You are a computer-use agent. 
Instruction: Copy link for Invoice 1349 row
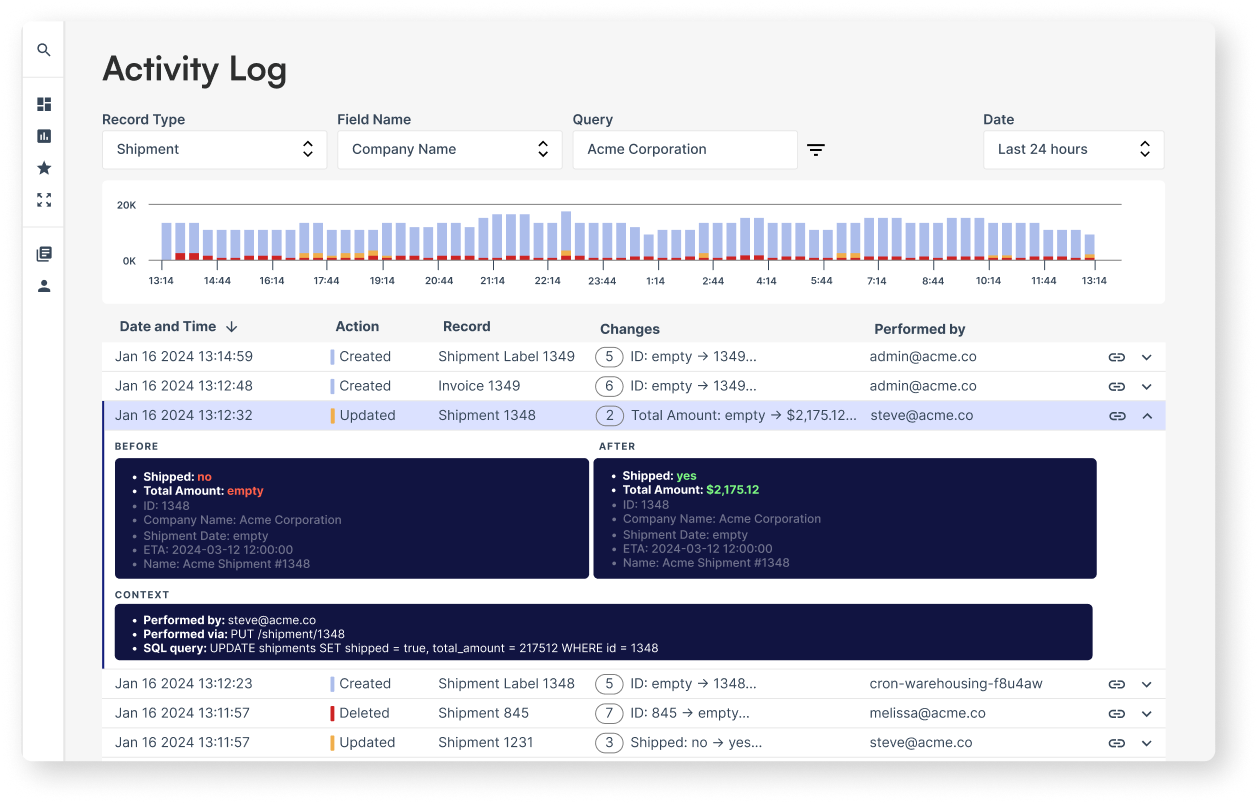1117,387
